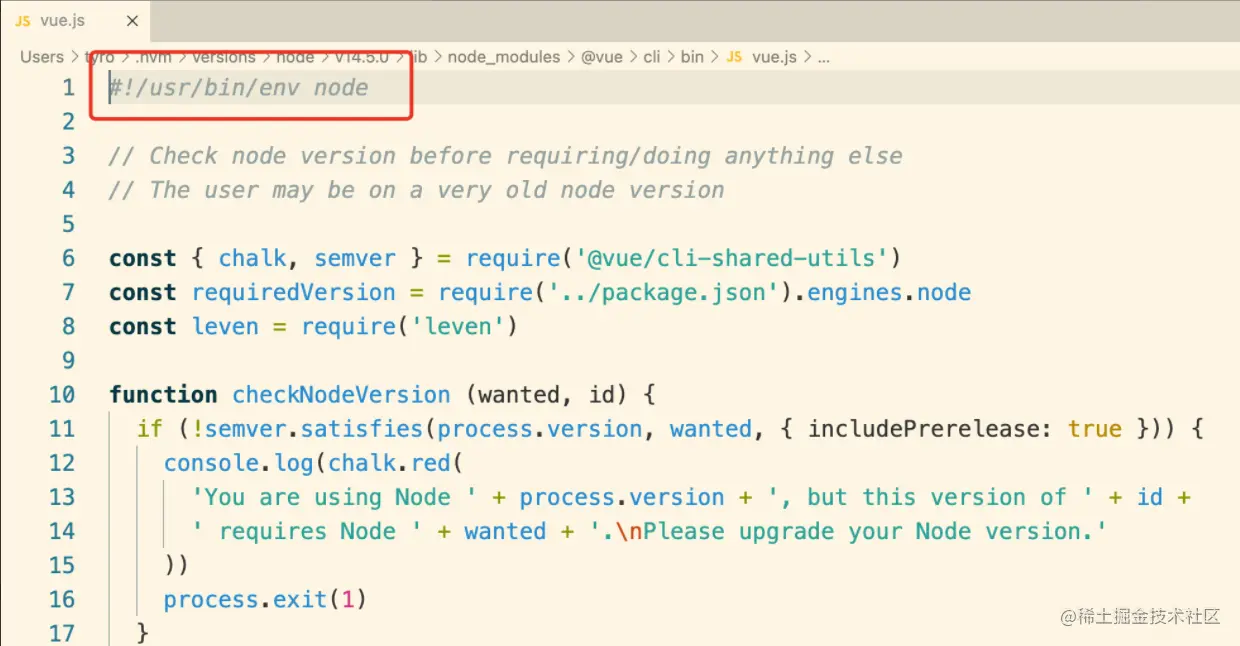Select the vue.js editor tab
Image resolution: width=1240 pixels, height=646 pixels.
pyautogui.click(x=74, y=21)
